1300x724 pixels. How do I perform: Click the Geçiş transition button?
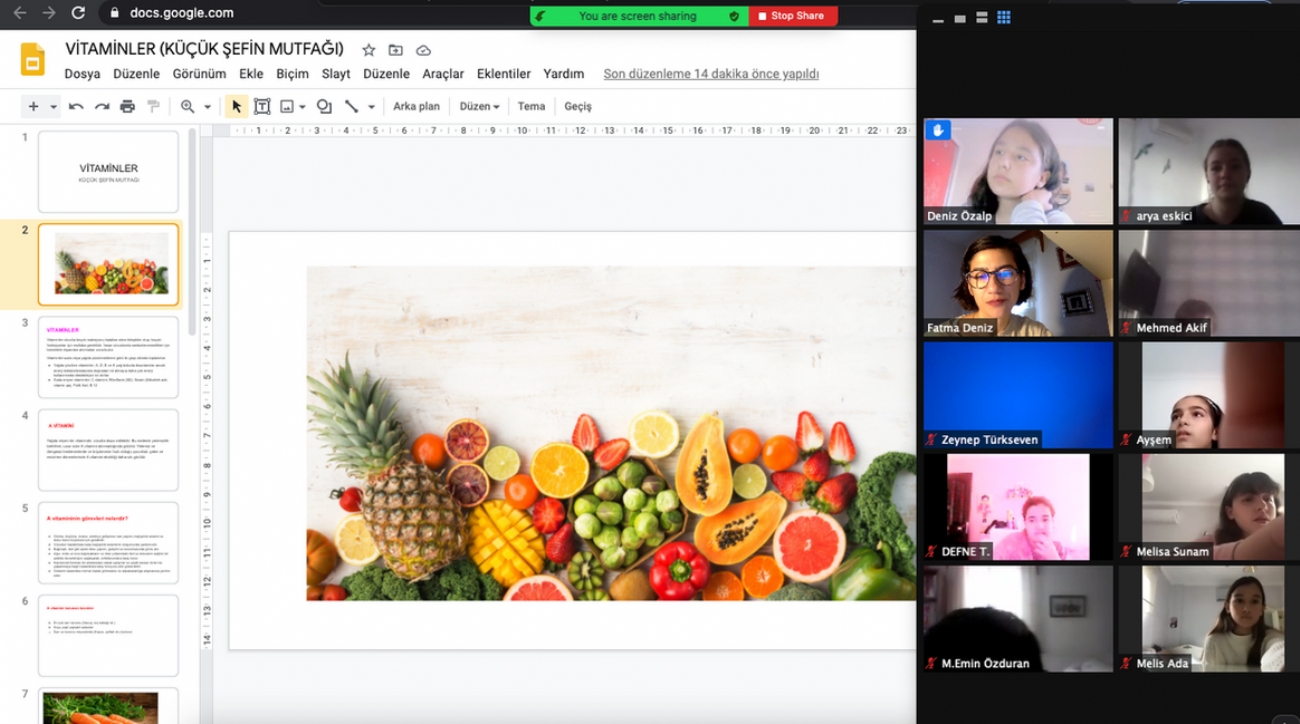(x=578, y=106)
